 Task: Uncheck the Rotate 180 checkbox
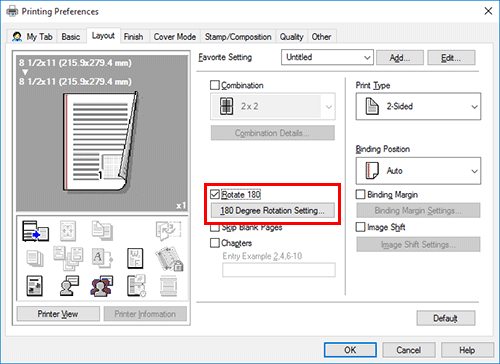(215, 194)
